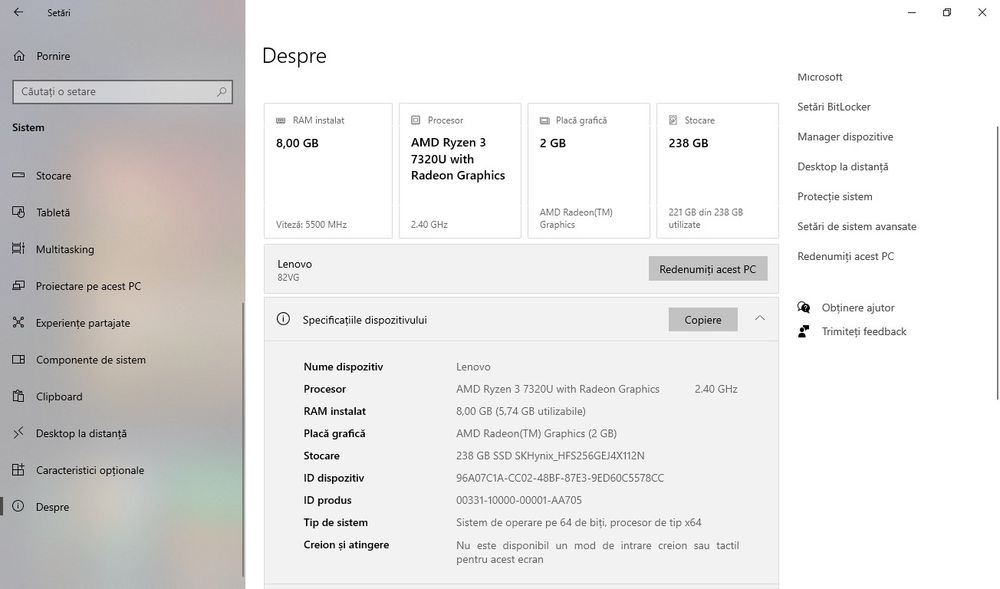
Task: Open the RAM instalat card
Action: 328,171
